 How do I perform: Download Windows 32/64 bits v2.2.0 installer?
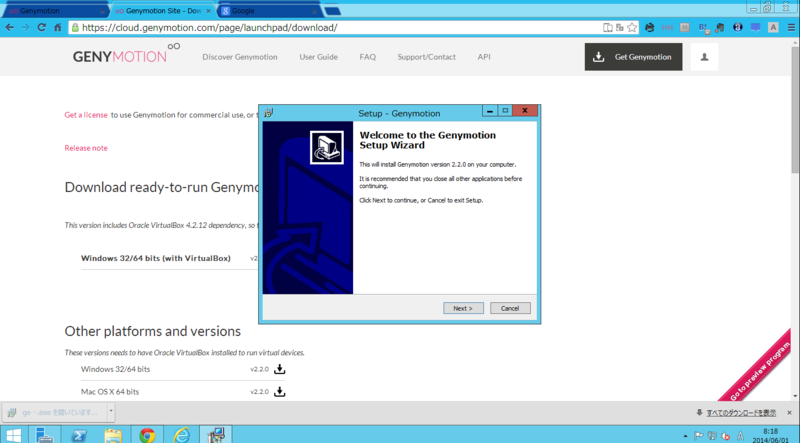pos(280,369)
